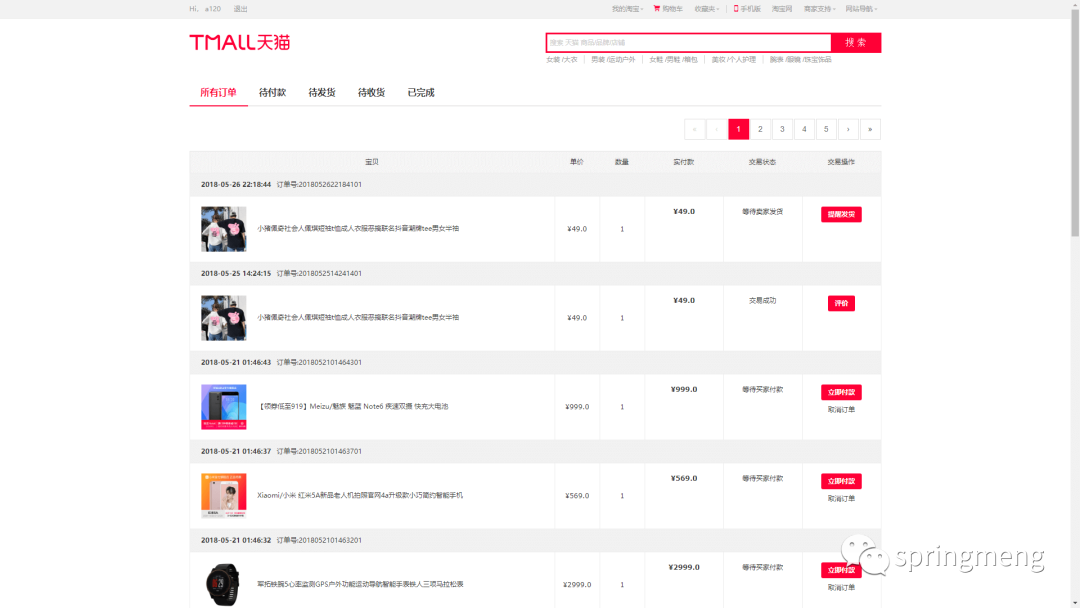The height and width of the screenshot is (608, 1080).
Task: Click 提醒发货 for order 2018052622184101
Action: pos(841,214)
